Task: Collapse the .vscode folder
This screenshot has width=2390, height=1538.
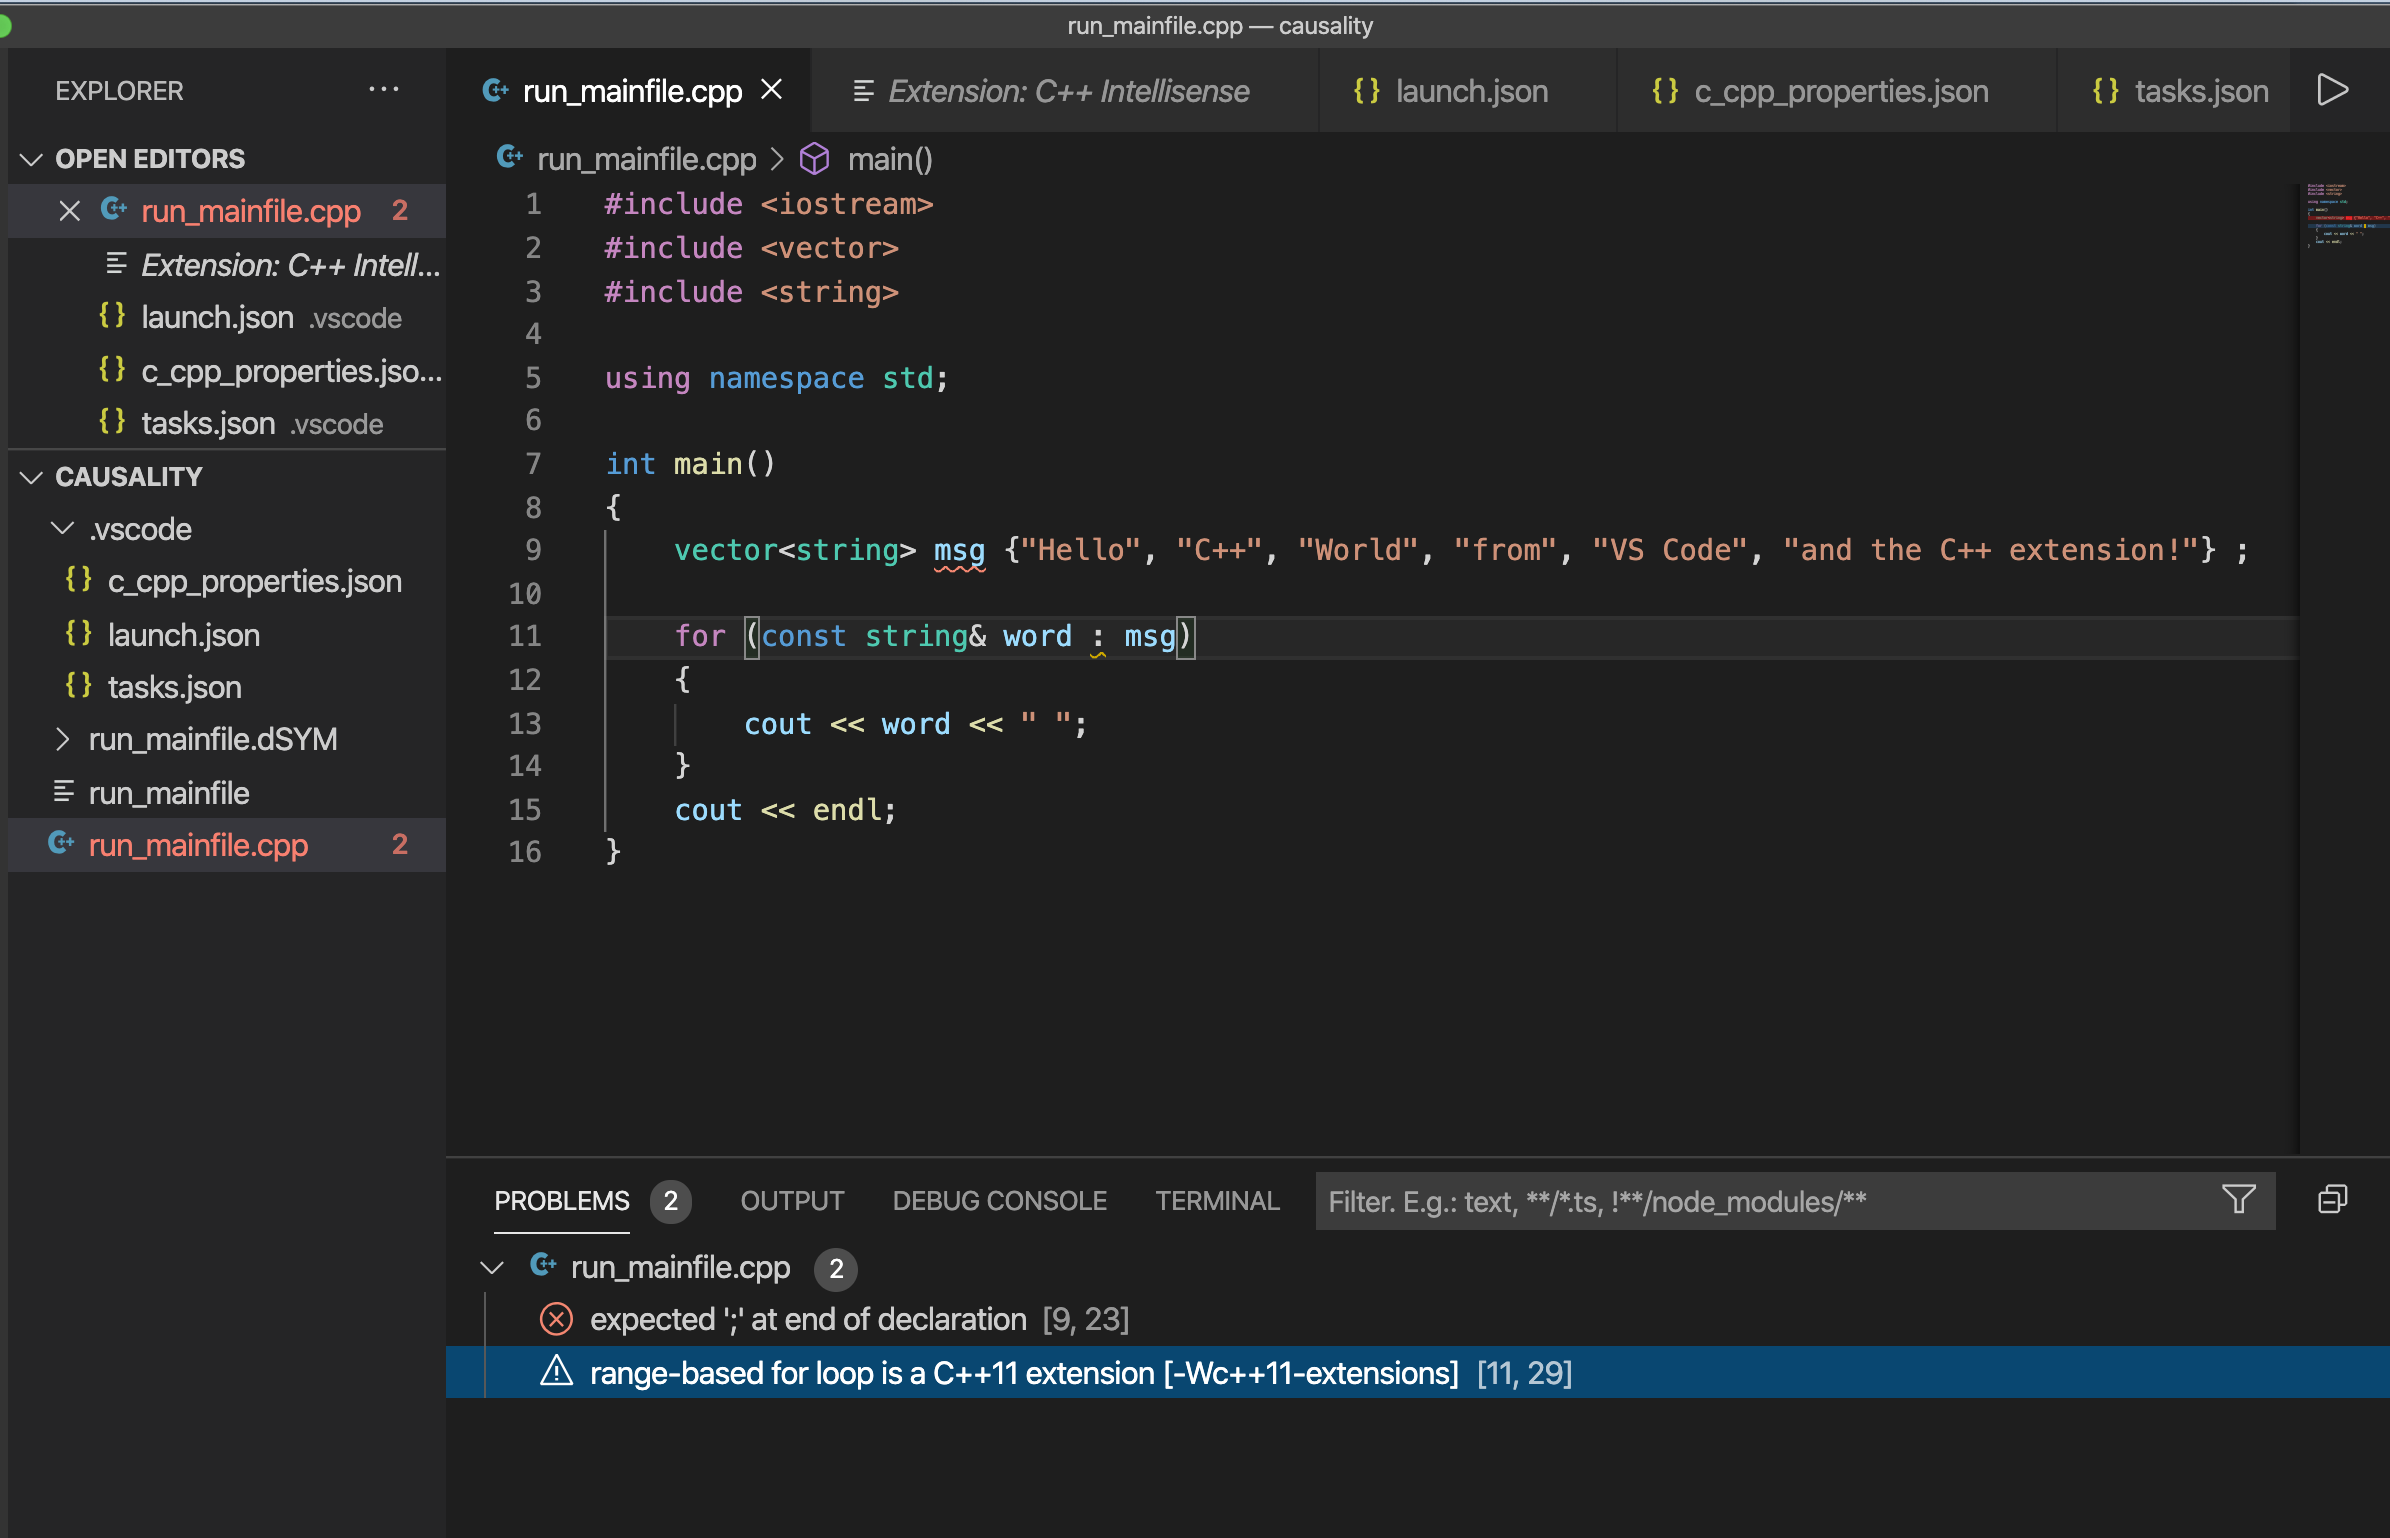Action: (x=63, y=529)
